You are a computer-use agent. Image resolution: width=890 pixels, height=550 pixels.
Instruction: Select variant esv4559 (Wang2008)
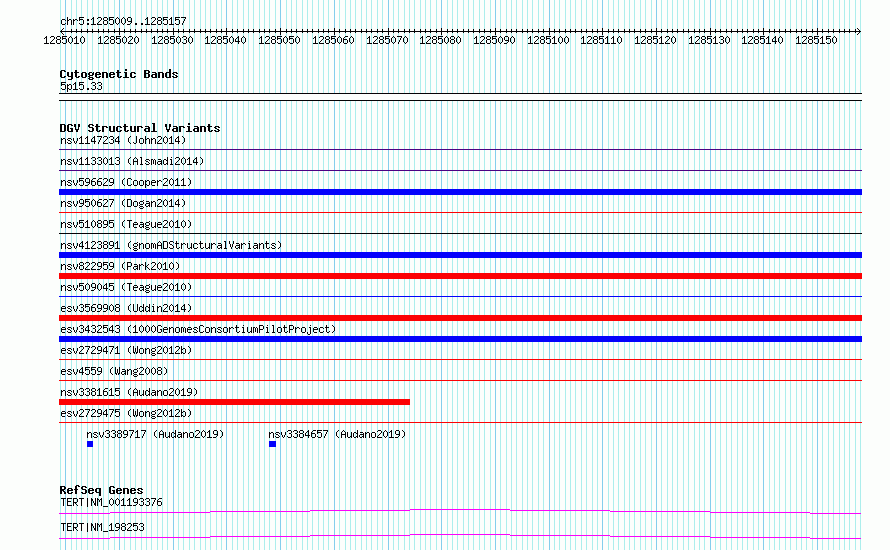114,371
